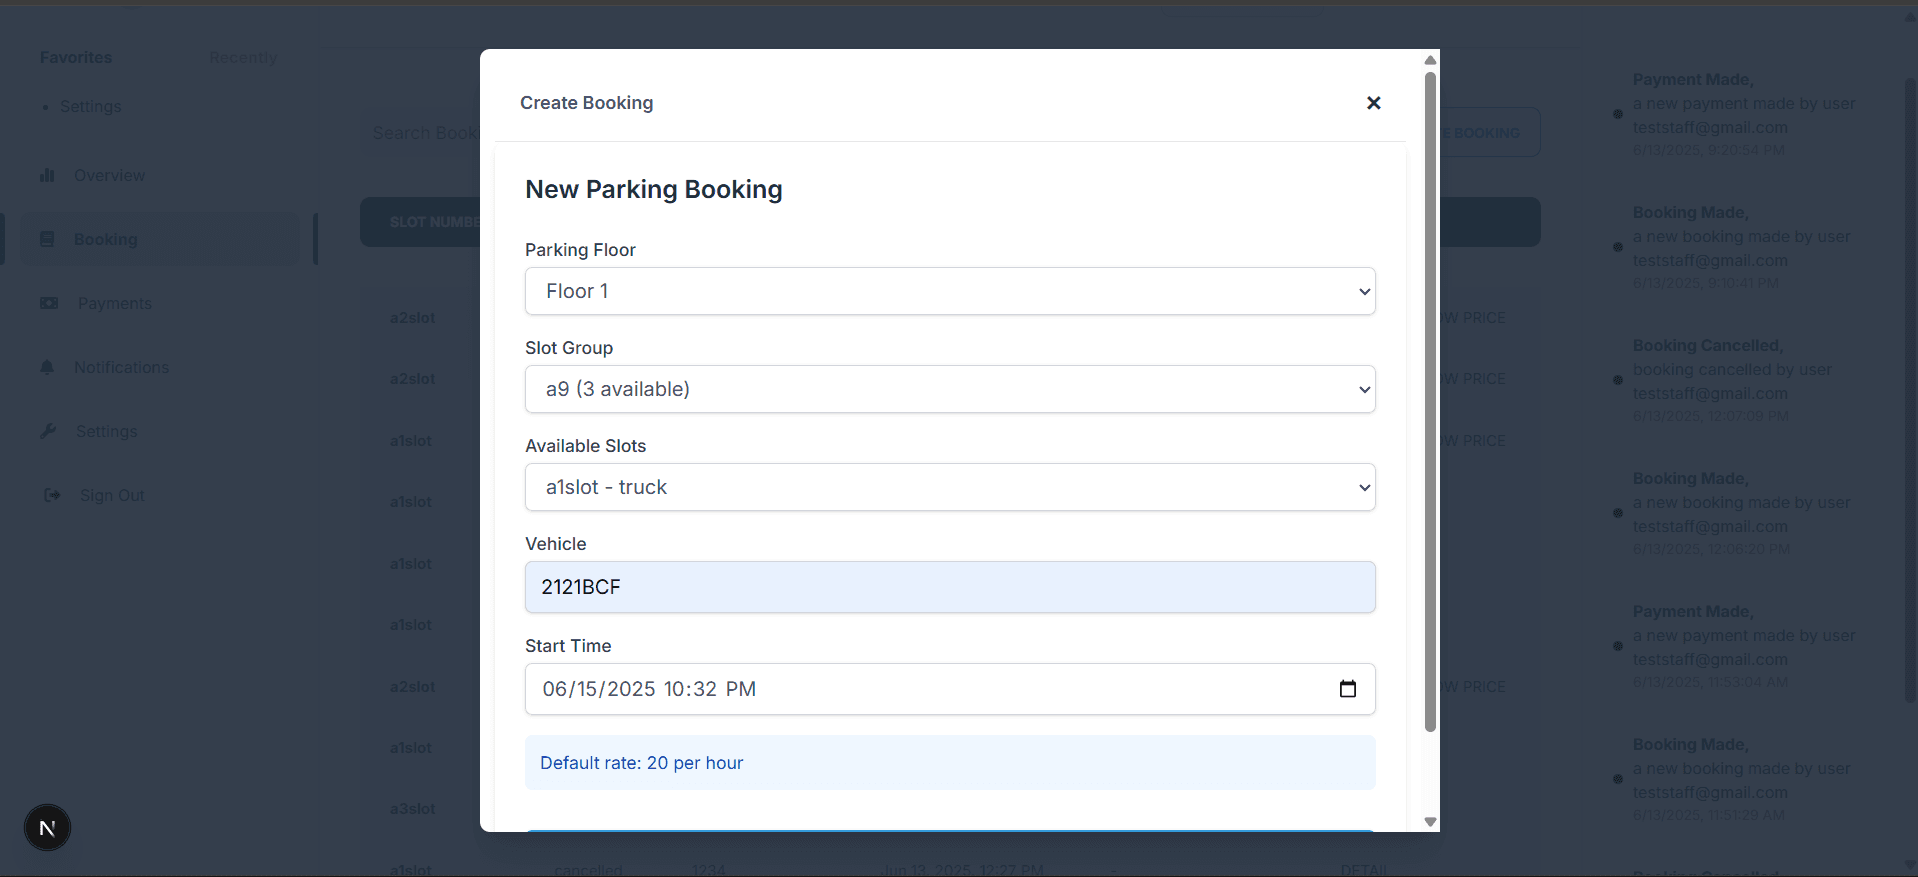Expand the Slot Group selector
The height and width of the screenshot is (877, 1918).
950,389
